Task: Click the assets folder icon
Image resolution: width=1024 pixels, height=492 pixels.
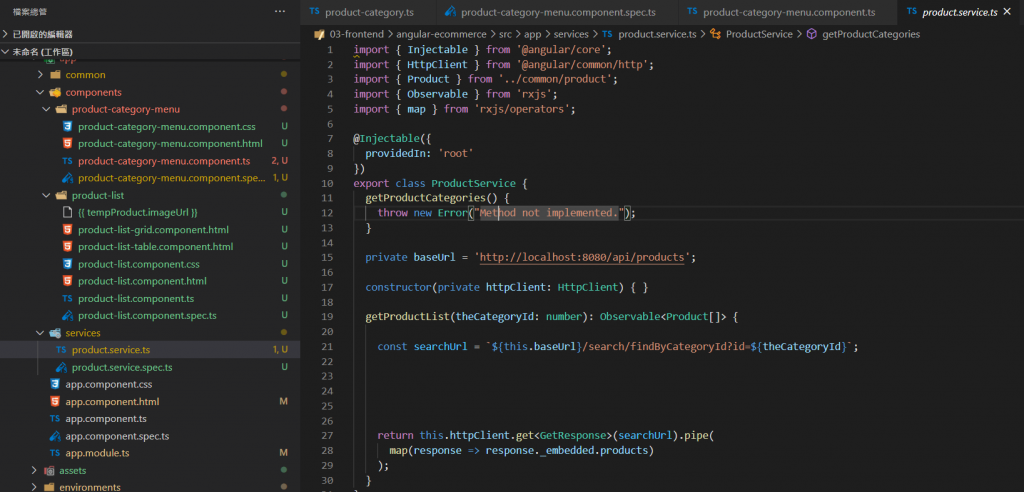Action: point(48,470)
